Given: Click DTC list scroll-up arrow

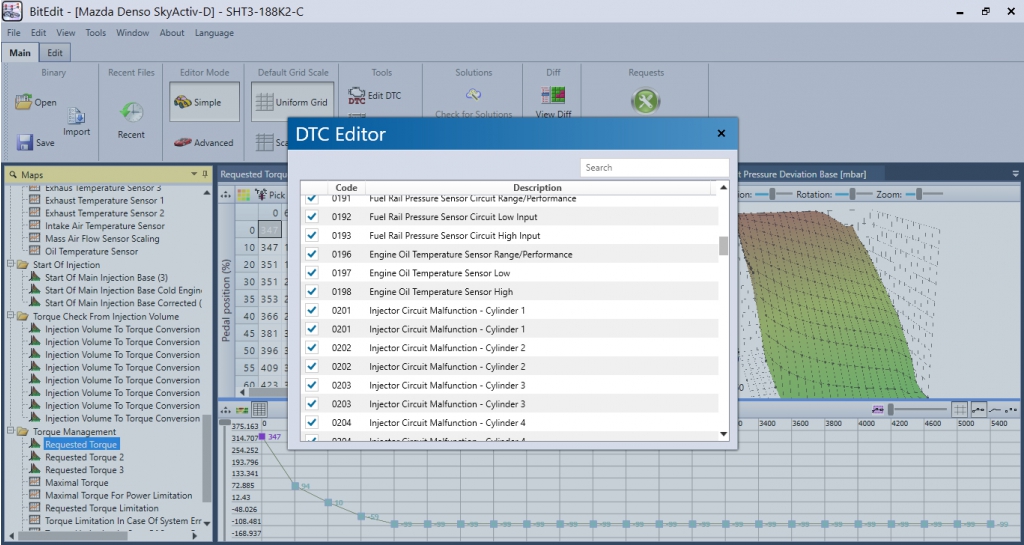Looking at the screenshot, I should point(723,188).
